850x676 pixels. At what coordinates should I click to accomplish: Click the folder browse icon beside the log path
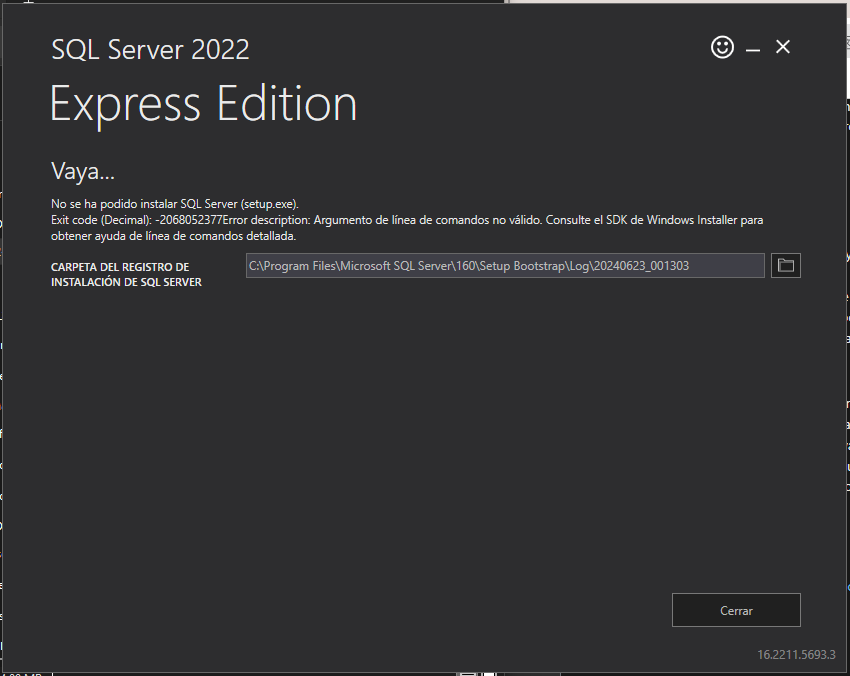coord(785,265)
